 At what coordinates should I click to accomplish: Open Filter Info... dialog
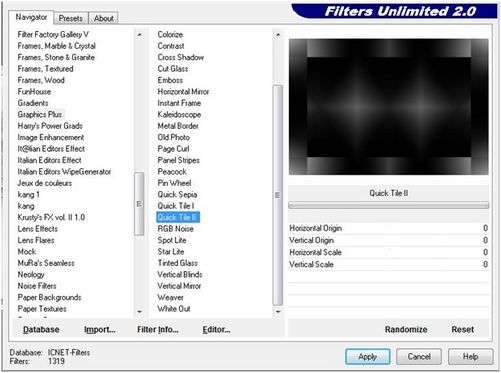pos(158,329)
